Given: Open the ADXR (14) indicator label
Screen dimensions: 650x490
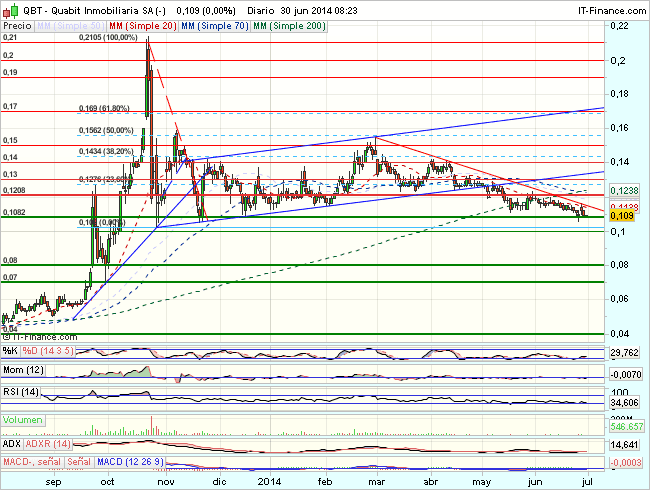Looking at the screenshot, I should (48, 443).
